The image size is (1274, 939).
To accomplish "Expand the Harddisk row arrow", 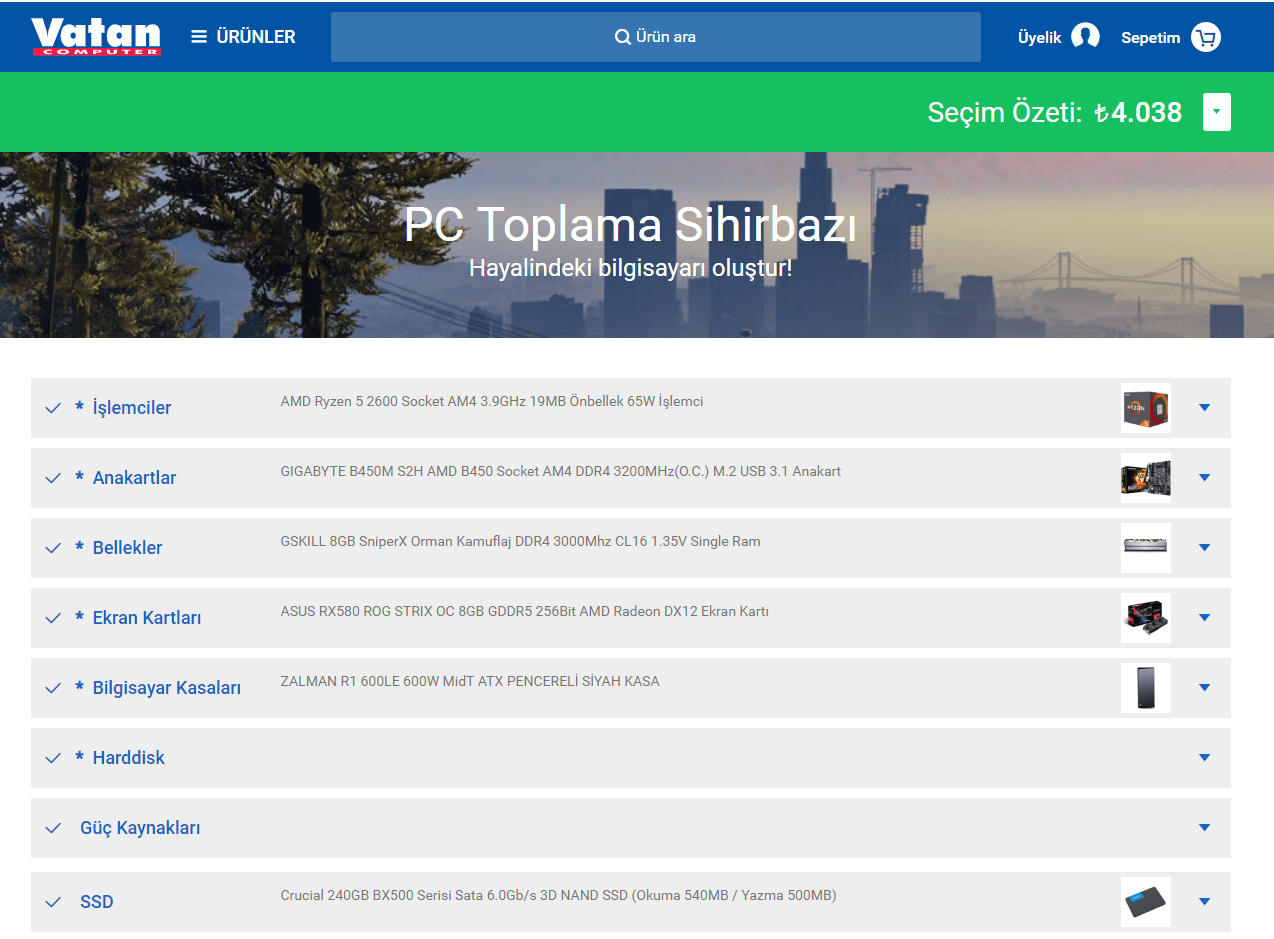I will pyautogui.click(x=1204, y=757).
